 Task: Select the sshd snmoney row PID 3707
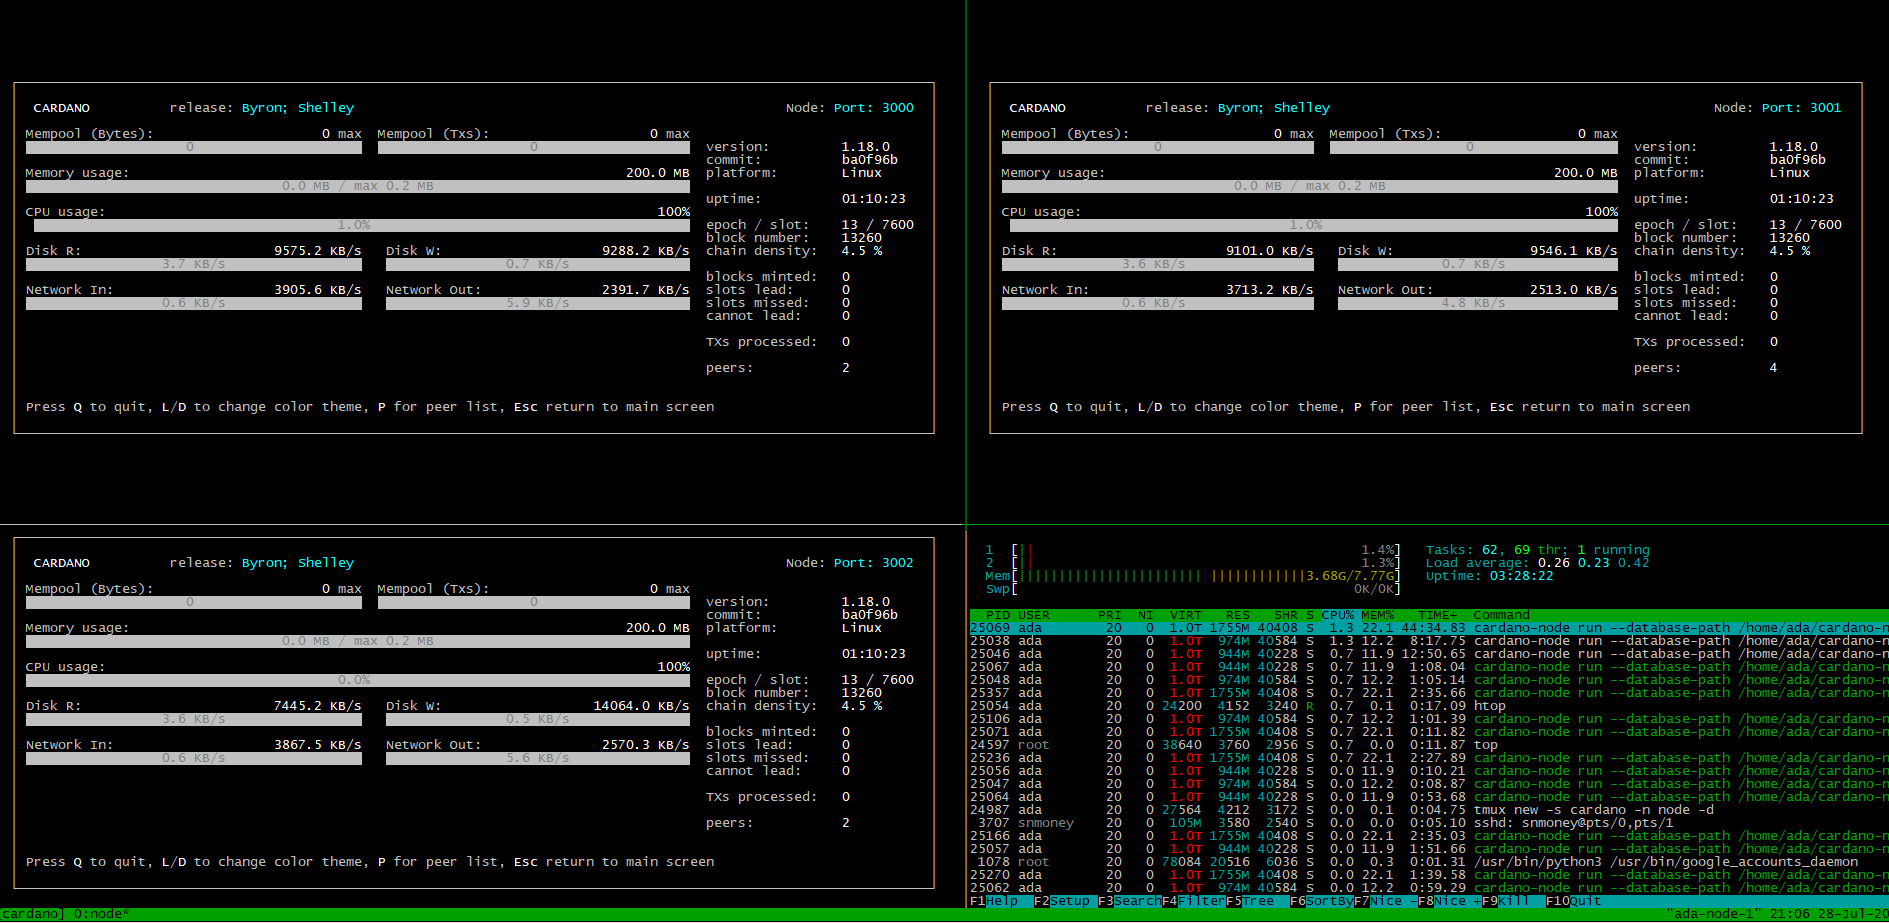(1429, 823)
